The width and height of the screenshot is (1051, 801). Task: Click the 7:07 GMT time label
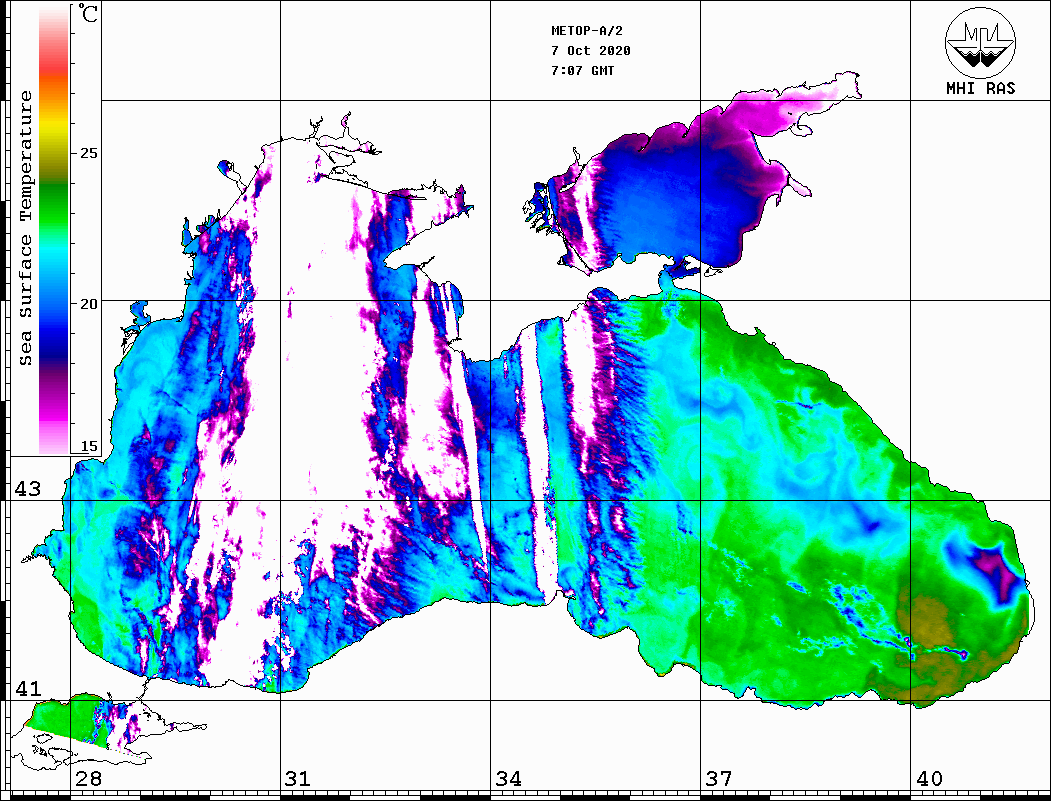click(x=583, y=71)
